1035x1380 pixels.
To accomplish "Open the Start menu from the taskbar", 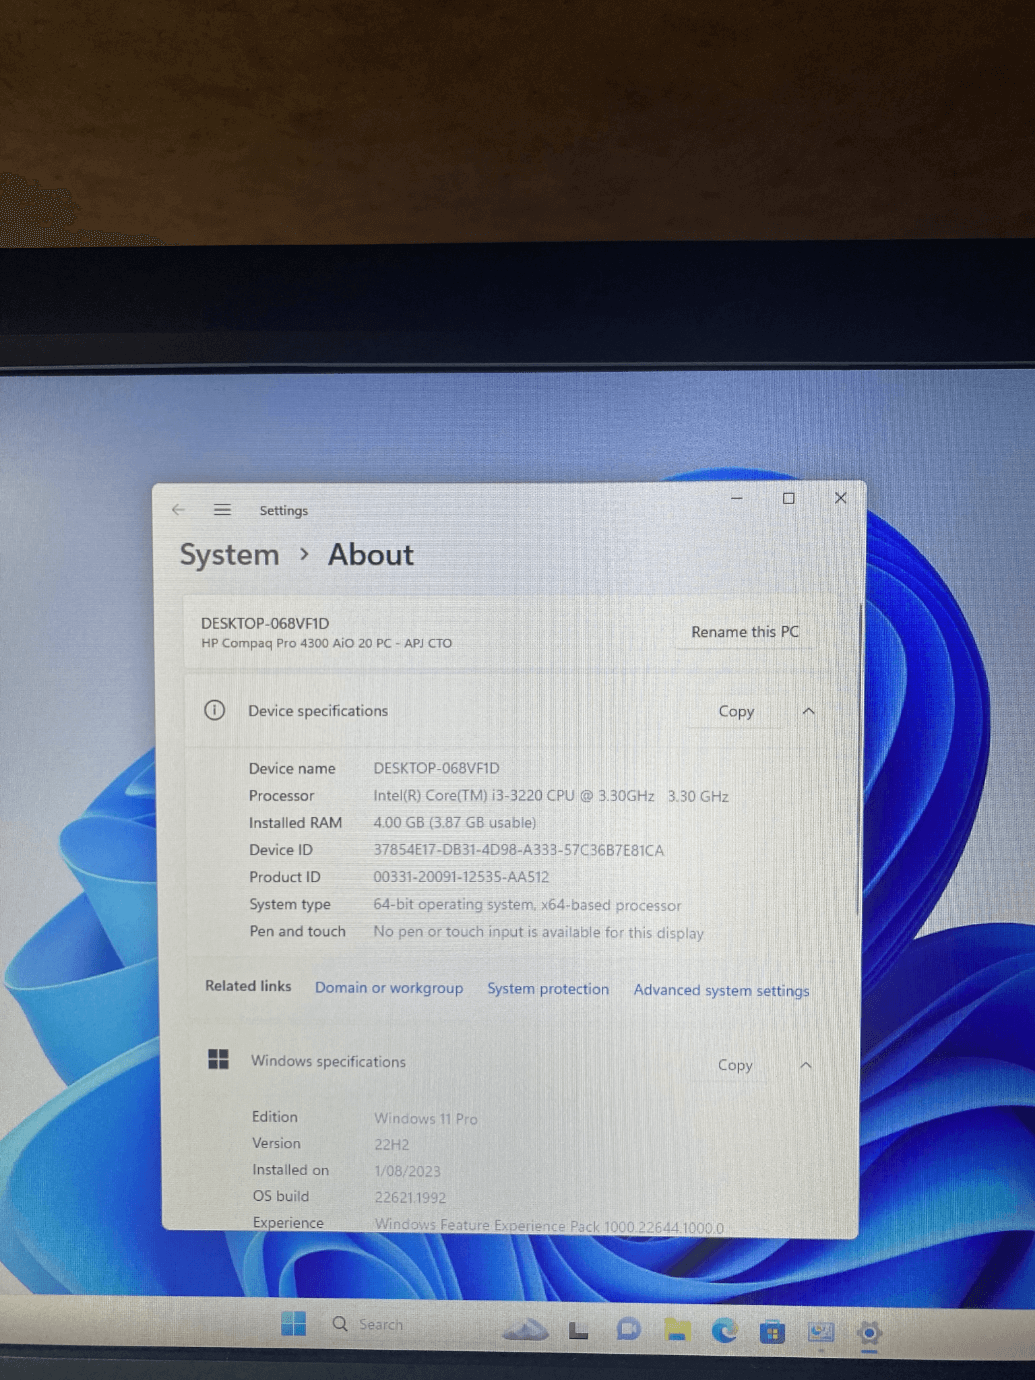I will [x=293, y=1323].
